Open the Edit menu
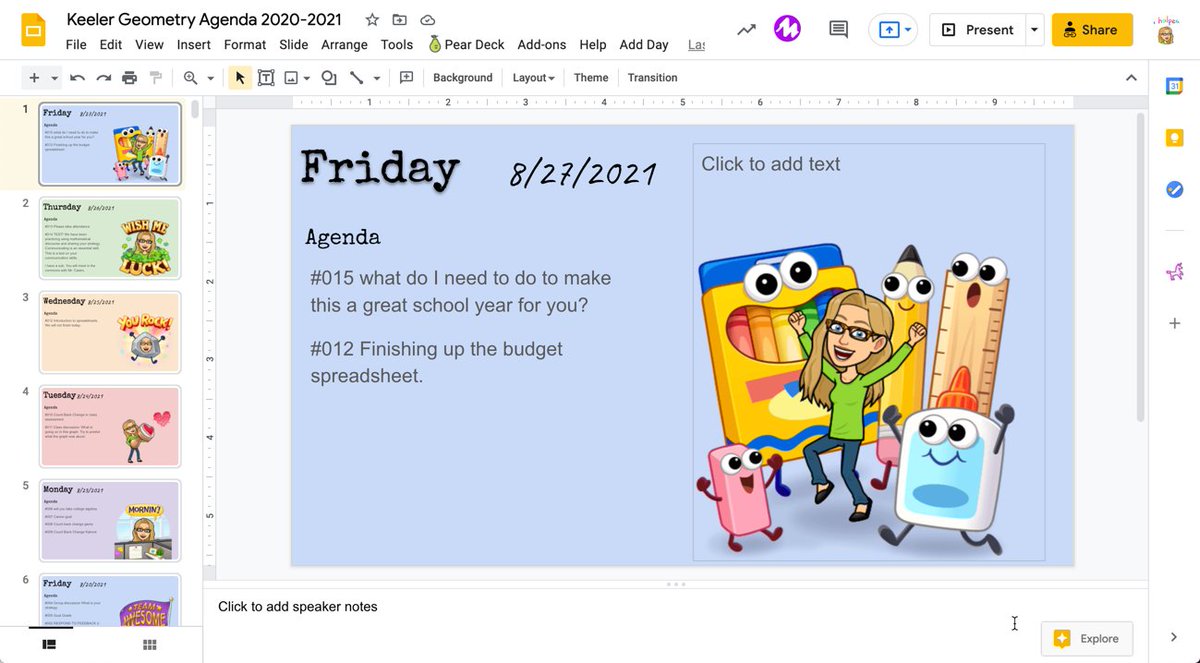Screen dimensions: 1200x663 (x=110, y=44)
